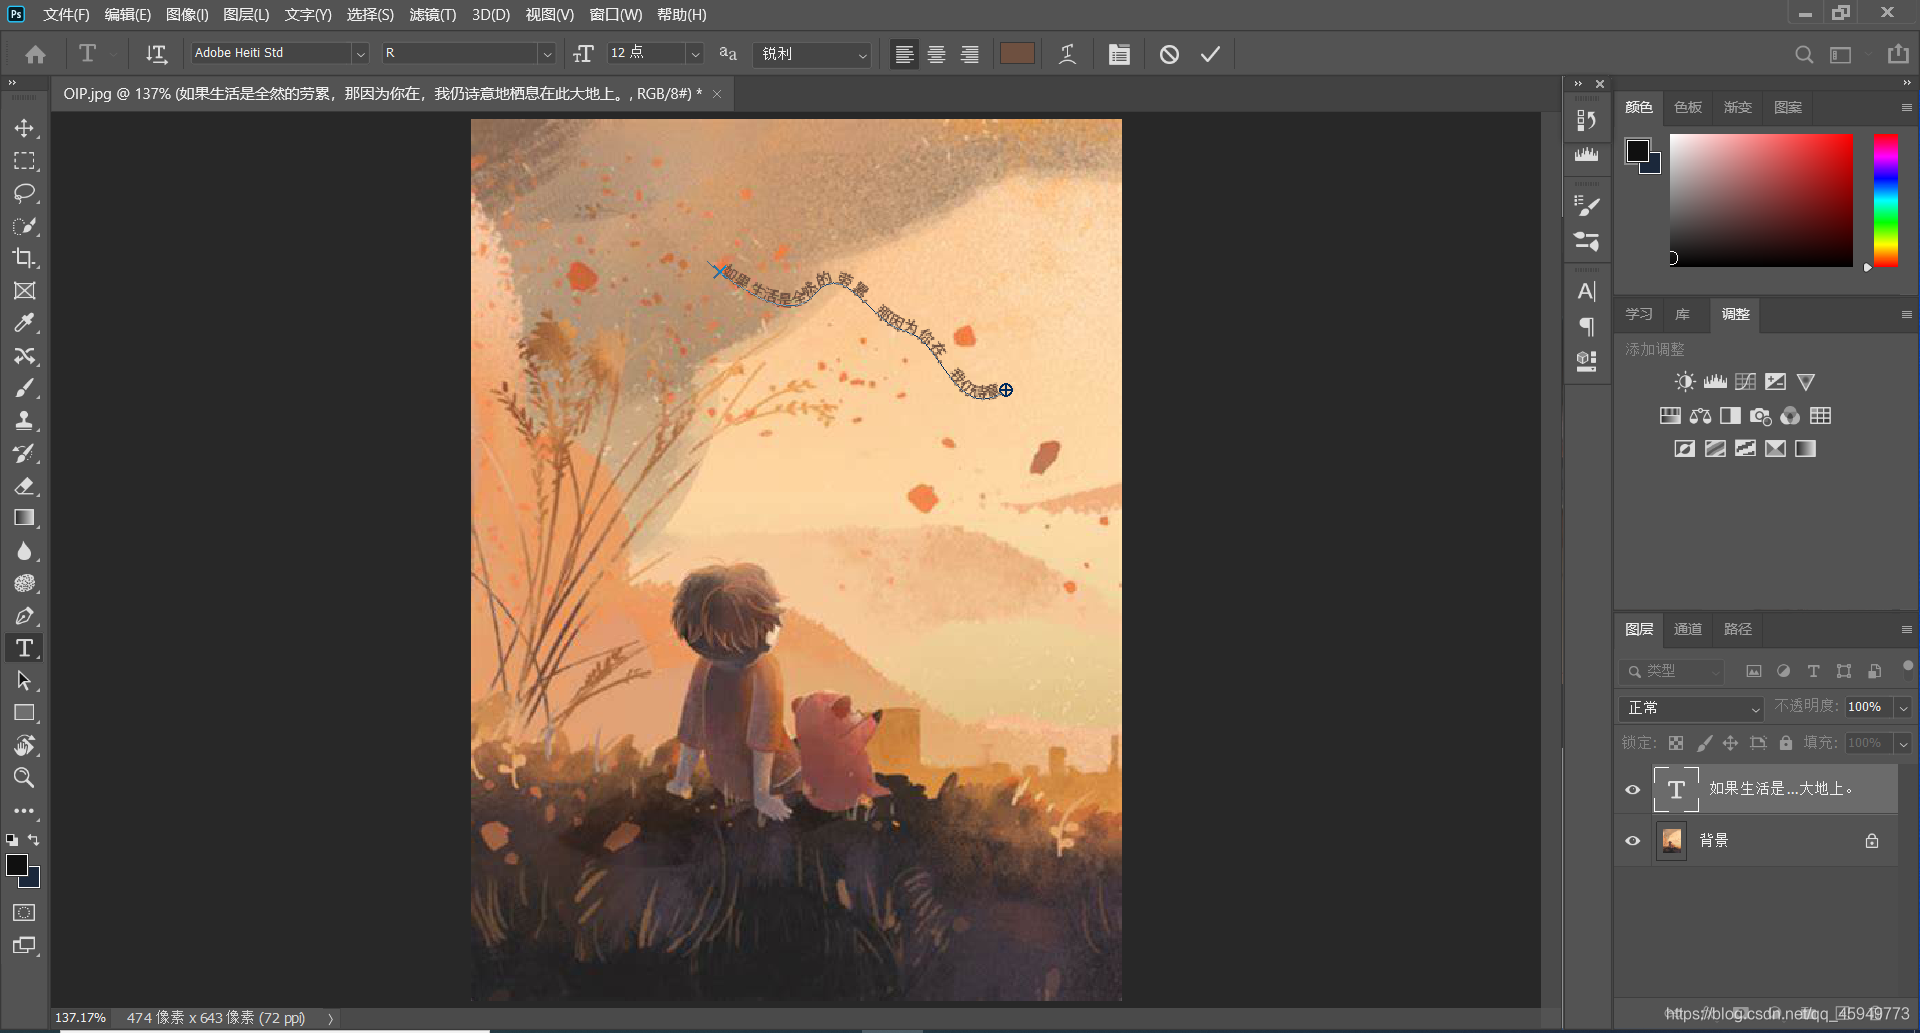Commit the current text edit with checkmark
The height and width of the screenshot is (1033, 1920).
(x=1210, y=54)
